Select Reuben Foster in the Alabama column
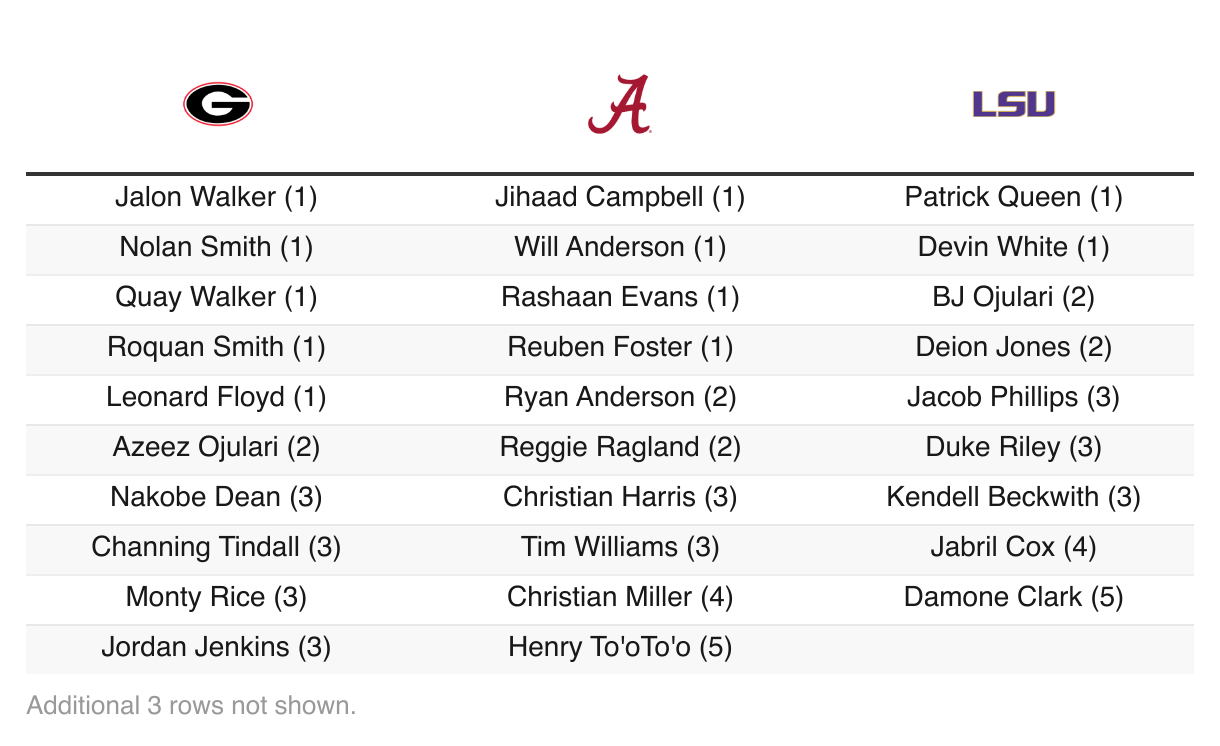The height and width of the screenshot is (746, 1220). coord(620,347)
